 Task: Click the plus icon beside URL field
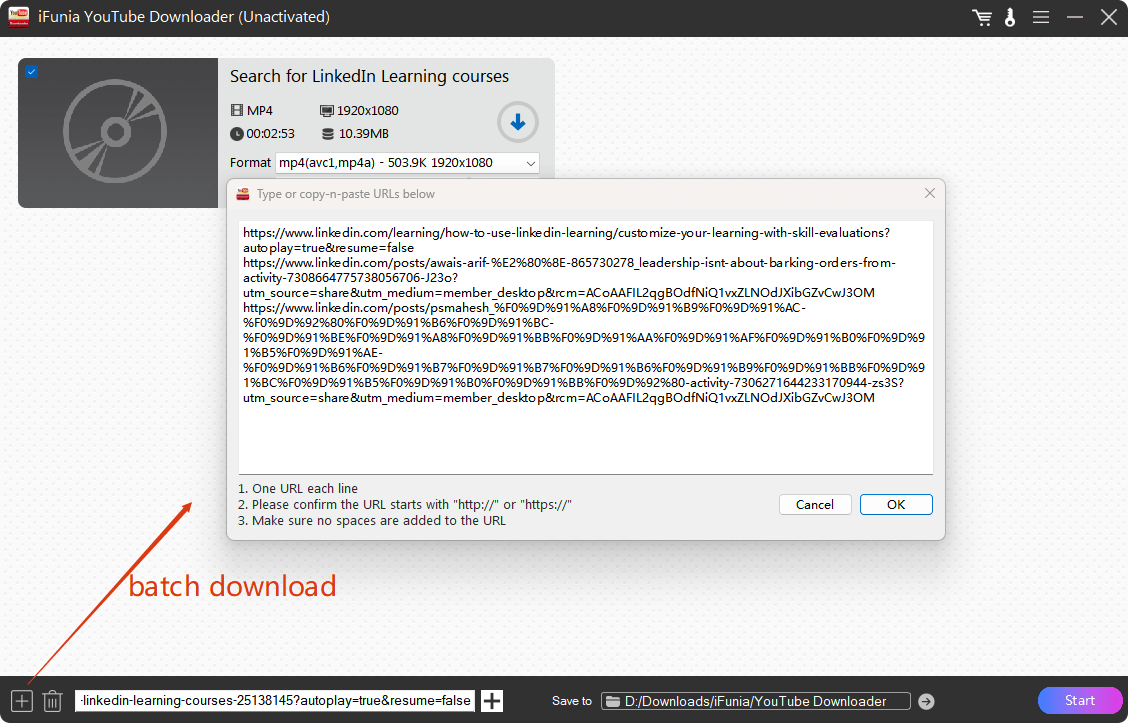(492, 701)
